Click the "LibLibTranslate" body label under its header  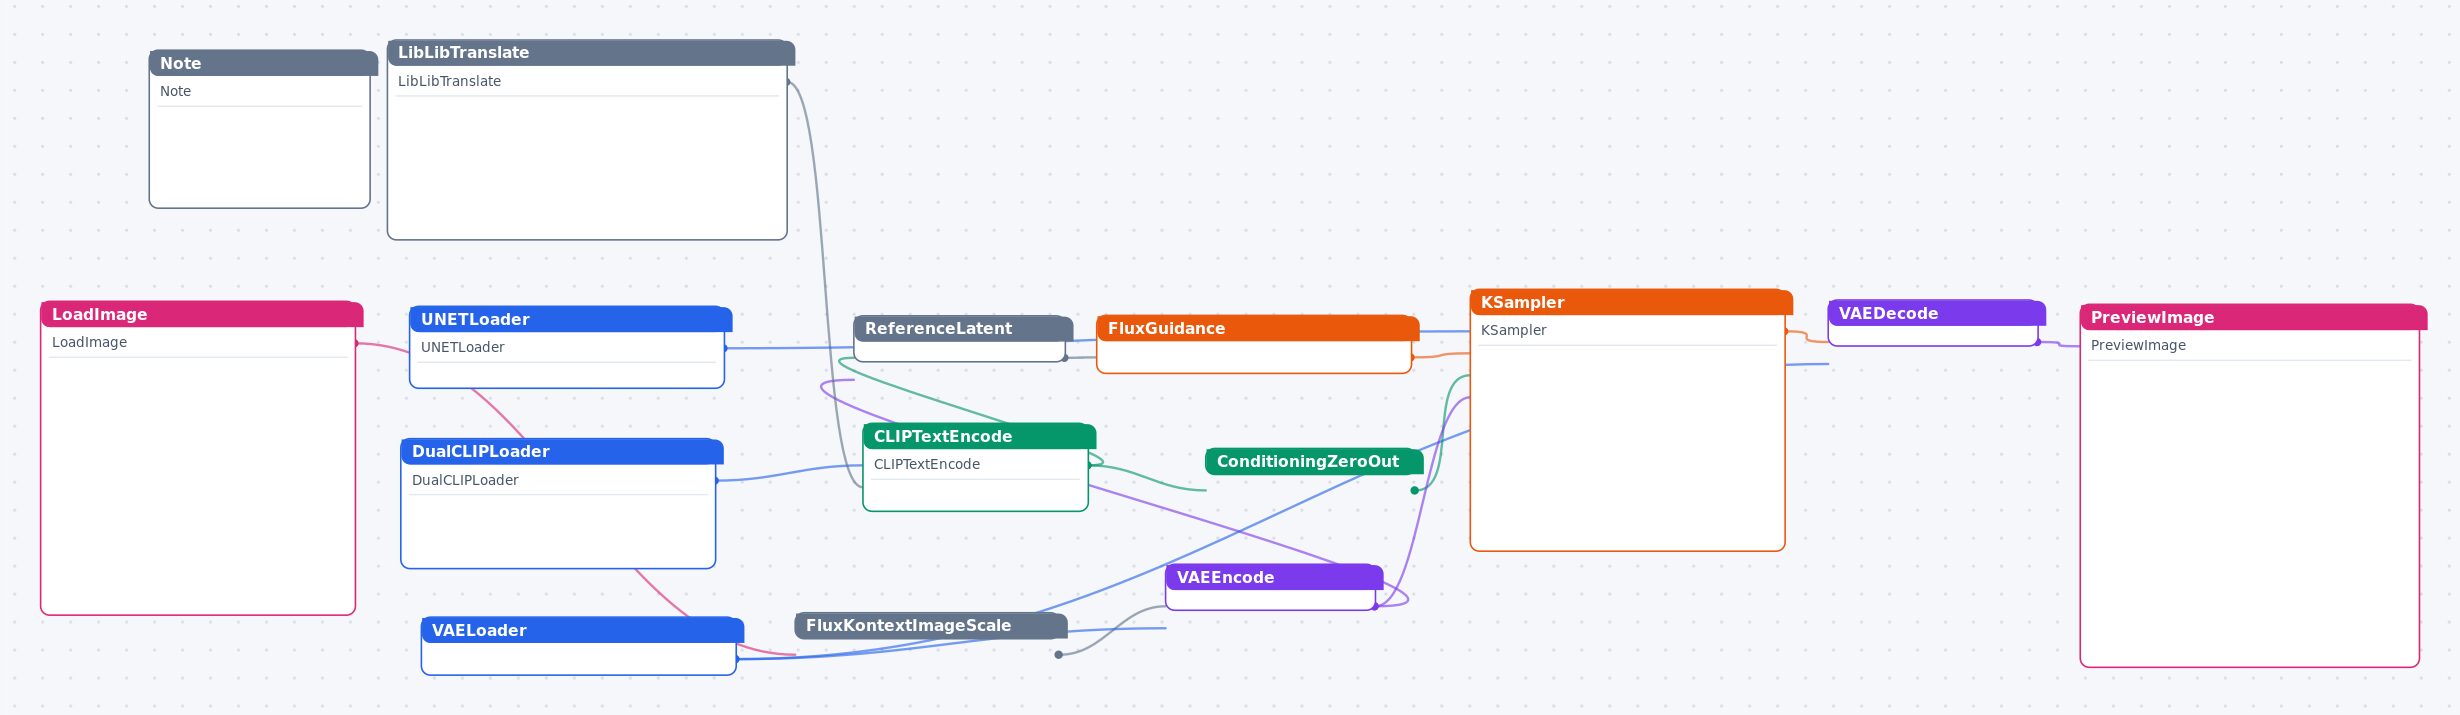click(449, 81)
